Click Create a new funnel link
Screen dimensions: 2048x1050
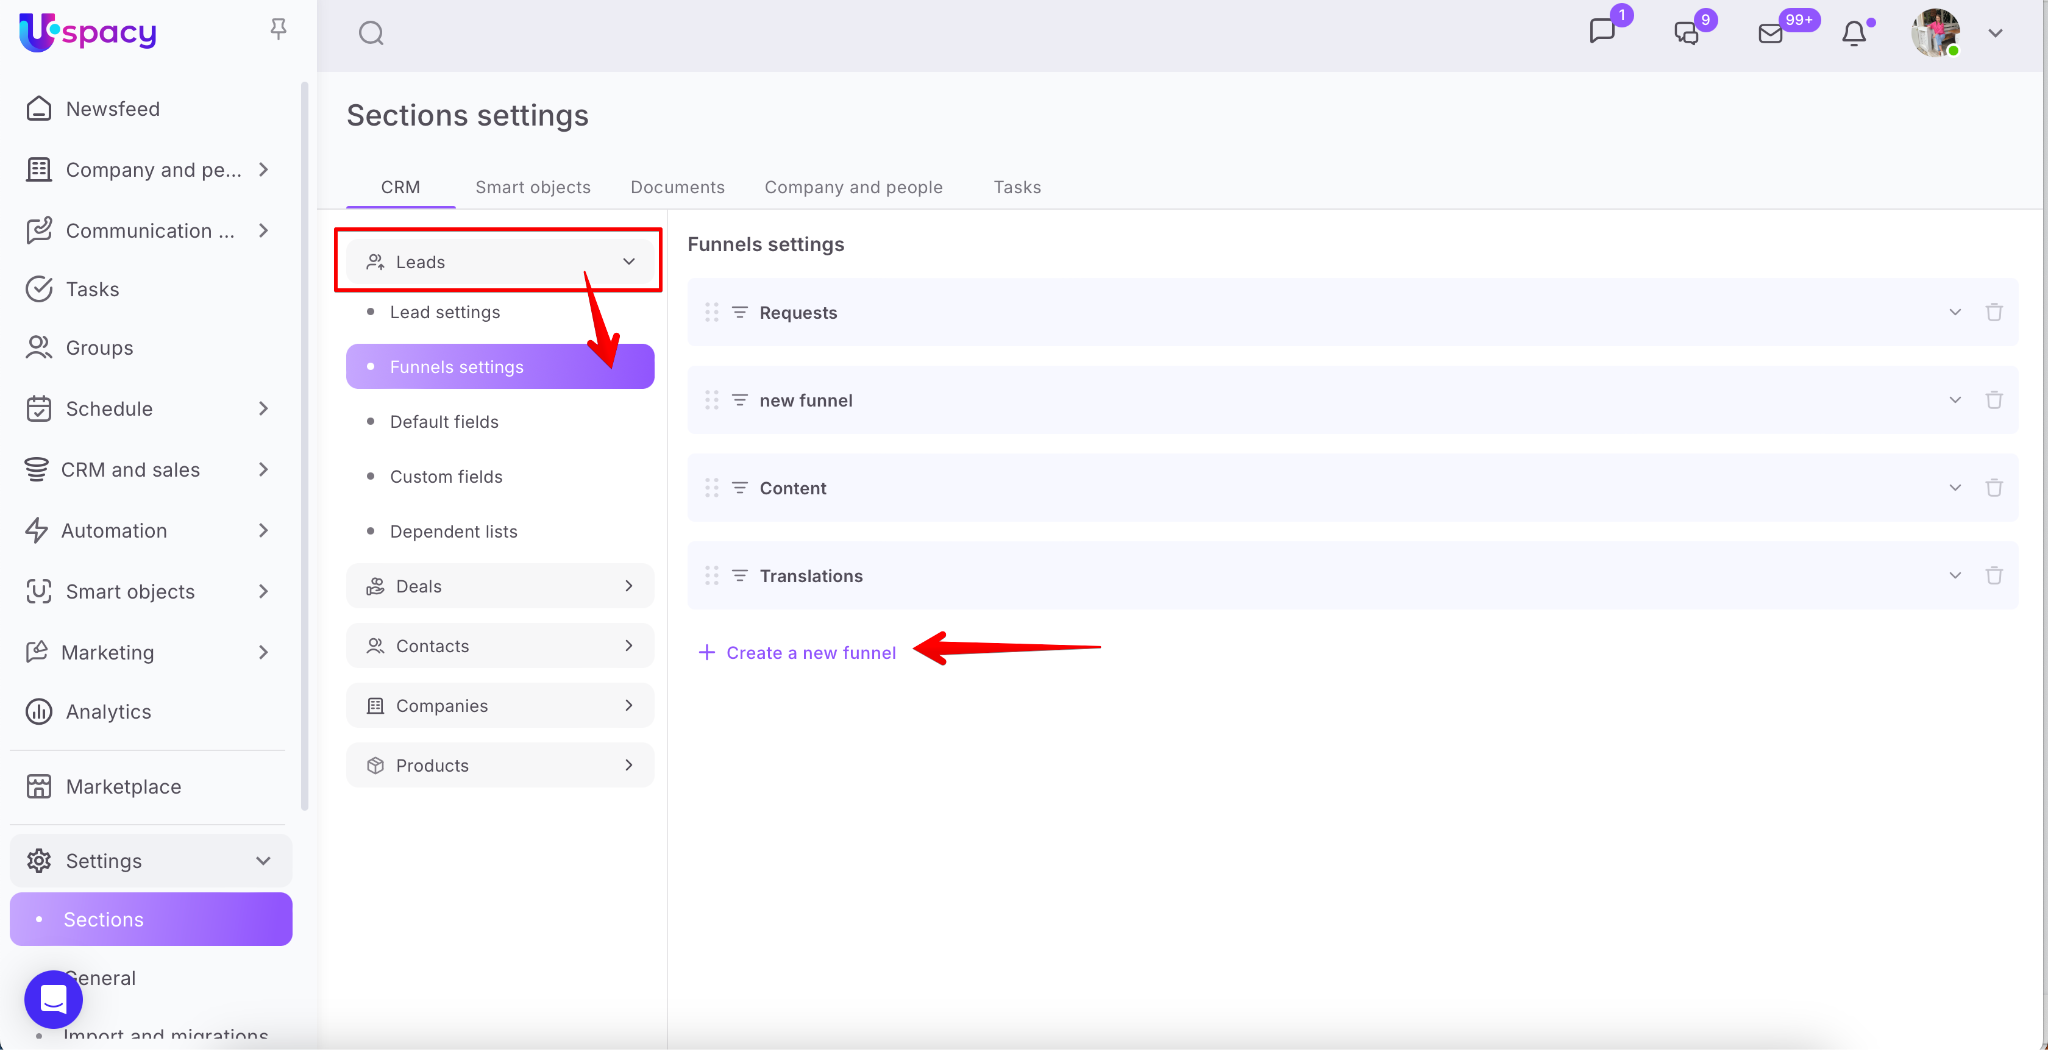pos(810,653)
